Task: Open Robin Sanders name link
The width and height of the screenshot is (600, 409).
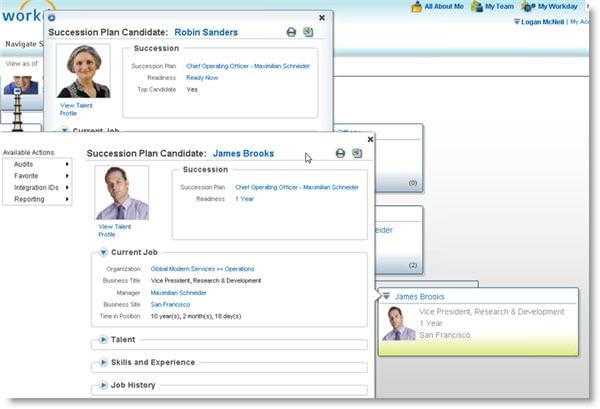Action: (x=206, y=33)
